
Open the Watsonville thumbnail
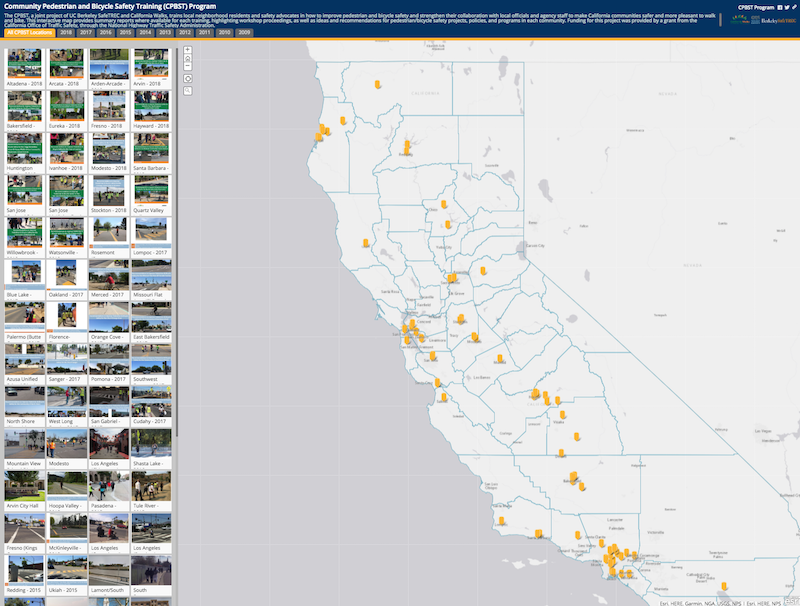(67, 238)
